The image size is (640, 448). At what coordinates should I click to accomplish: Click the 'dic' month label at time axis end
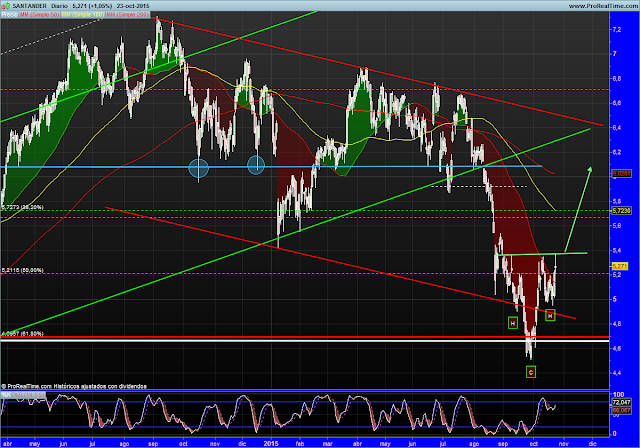[592, 444]
